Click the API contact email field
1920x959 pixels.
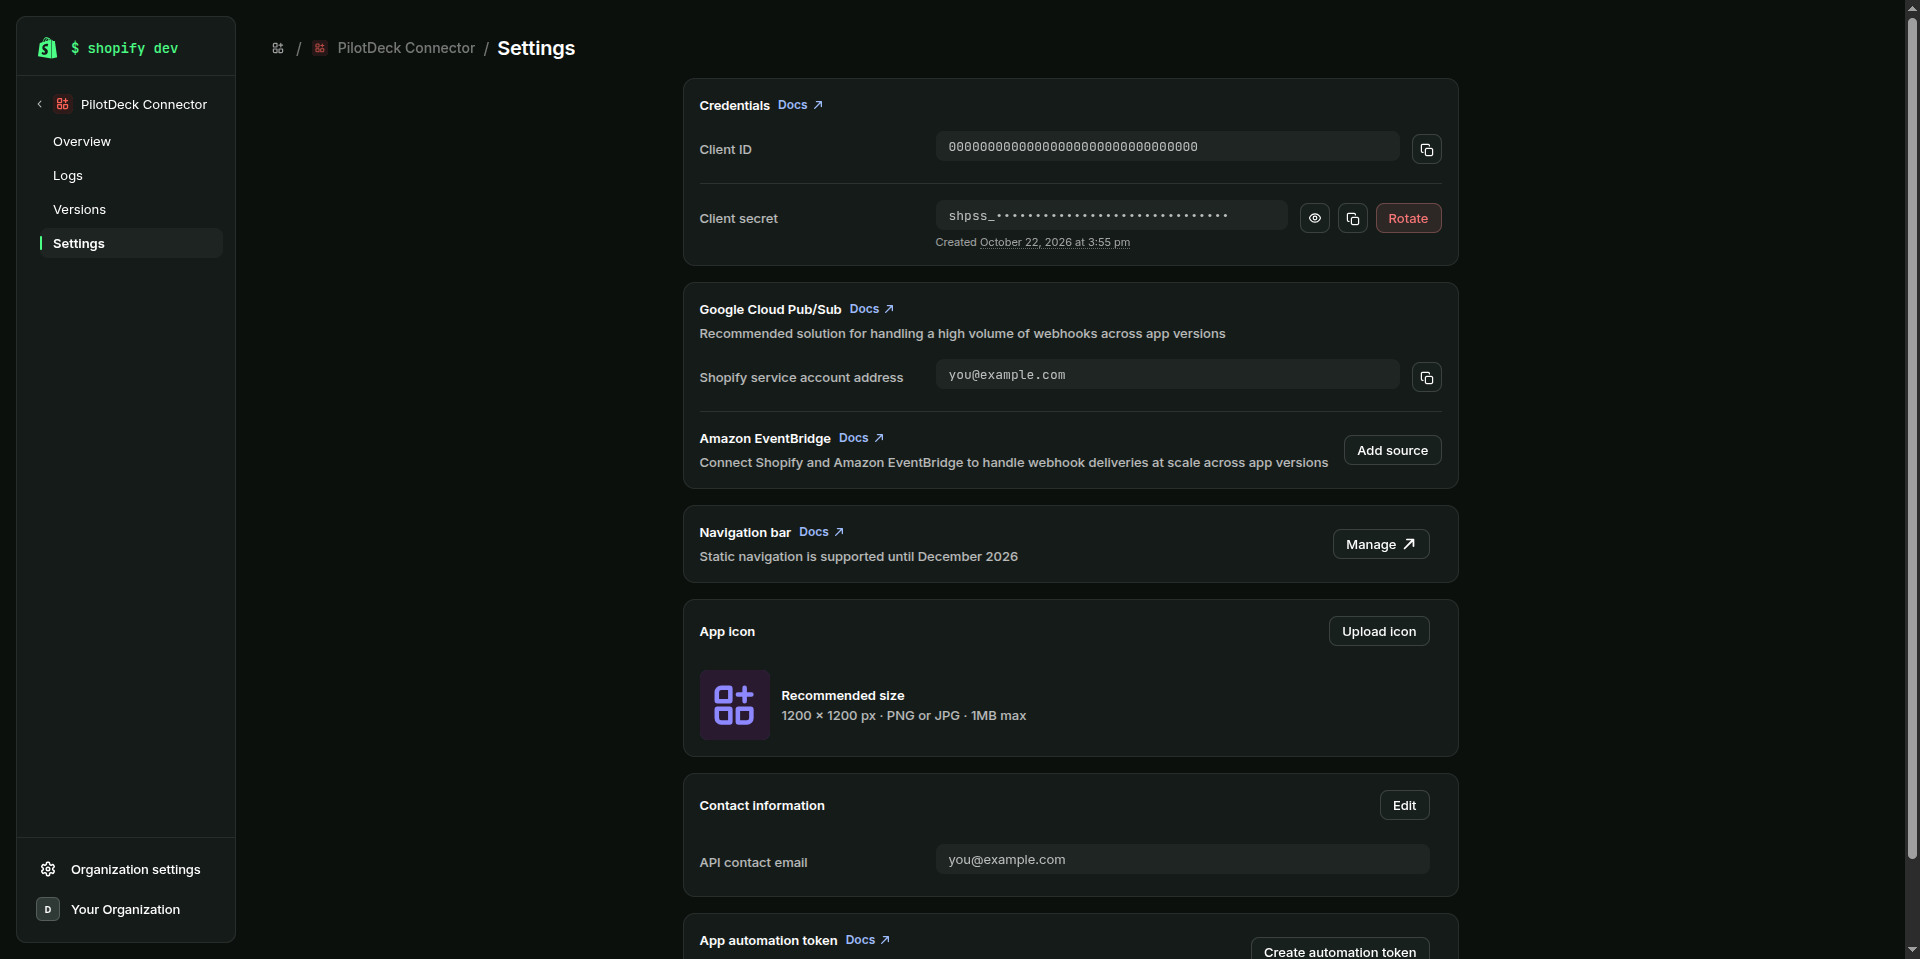[1182, 859]
